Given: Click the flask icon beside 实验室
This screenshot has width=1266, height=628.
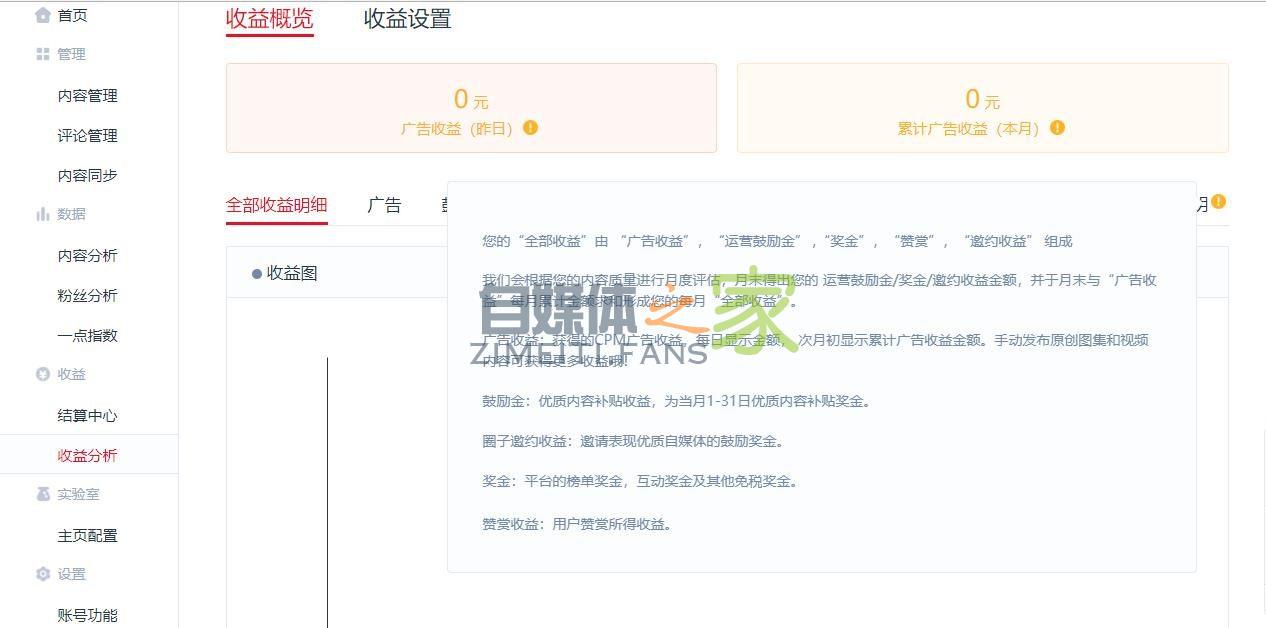Looking at the screenshot, I should click(x=42, y=494).
